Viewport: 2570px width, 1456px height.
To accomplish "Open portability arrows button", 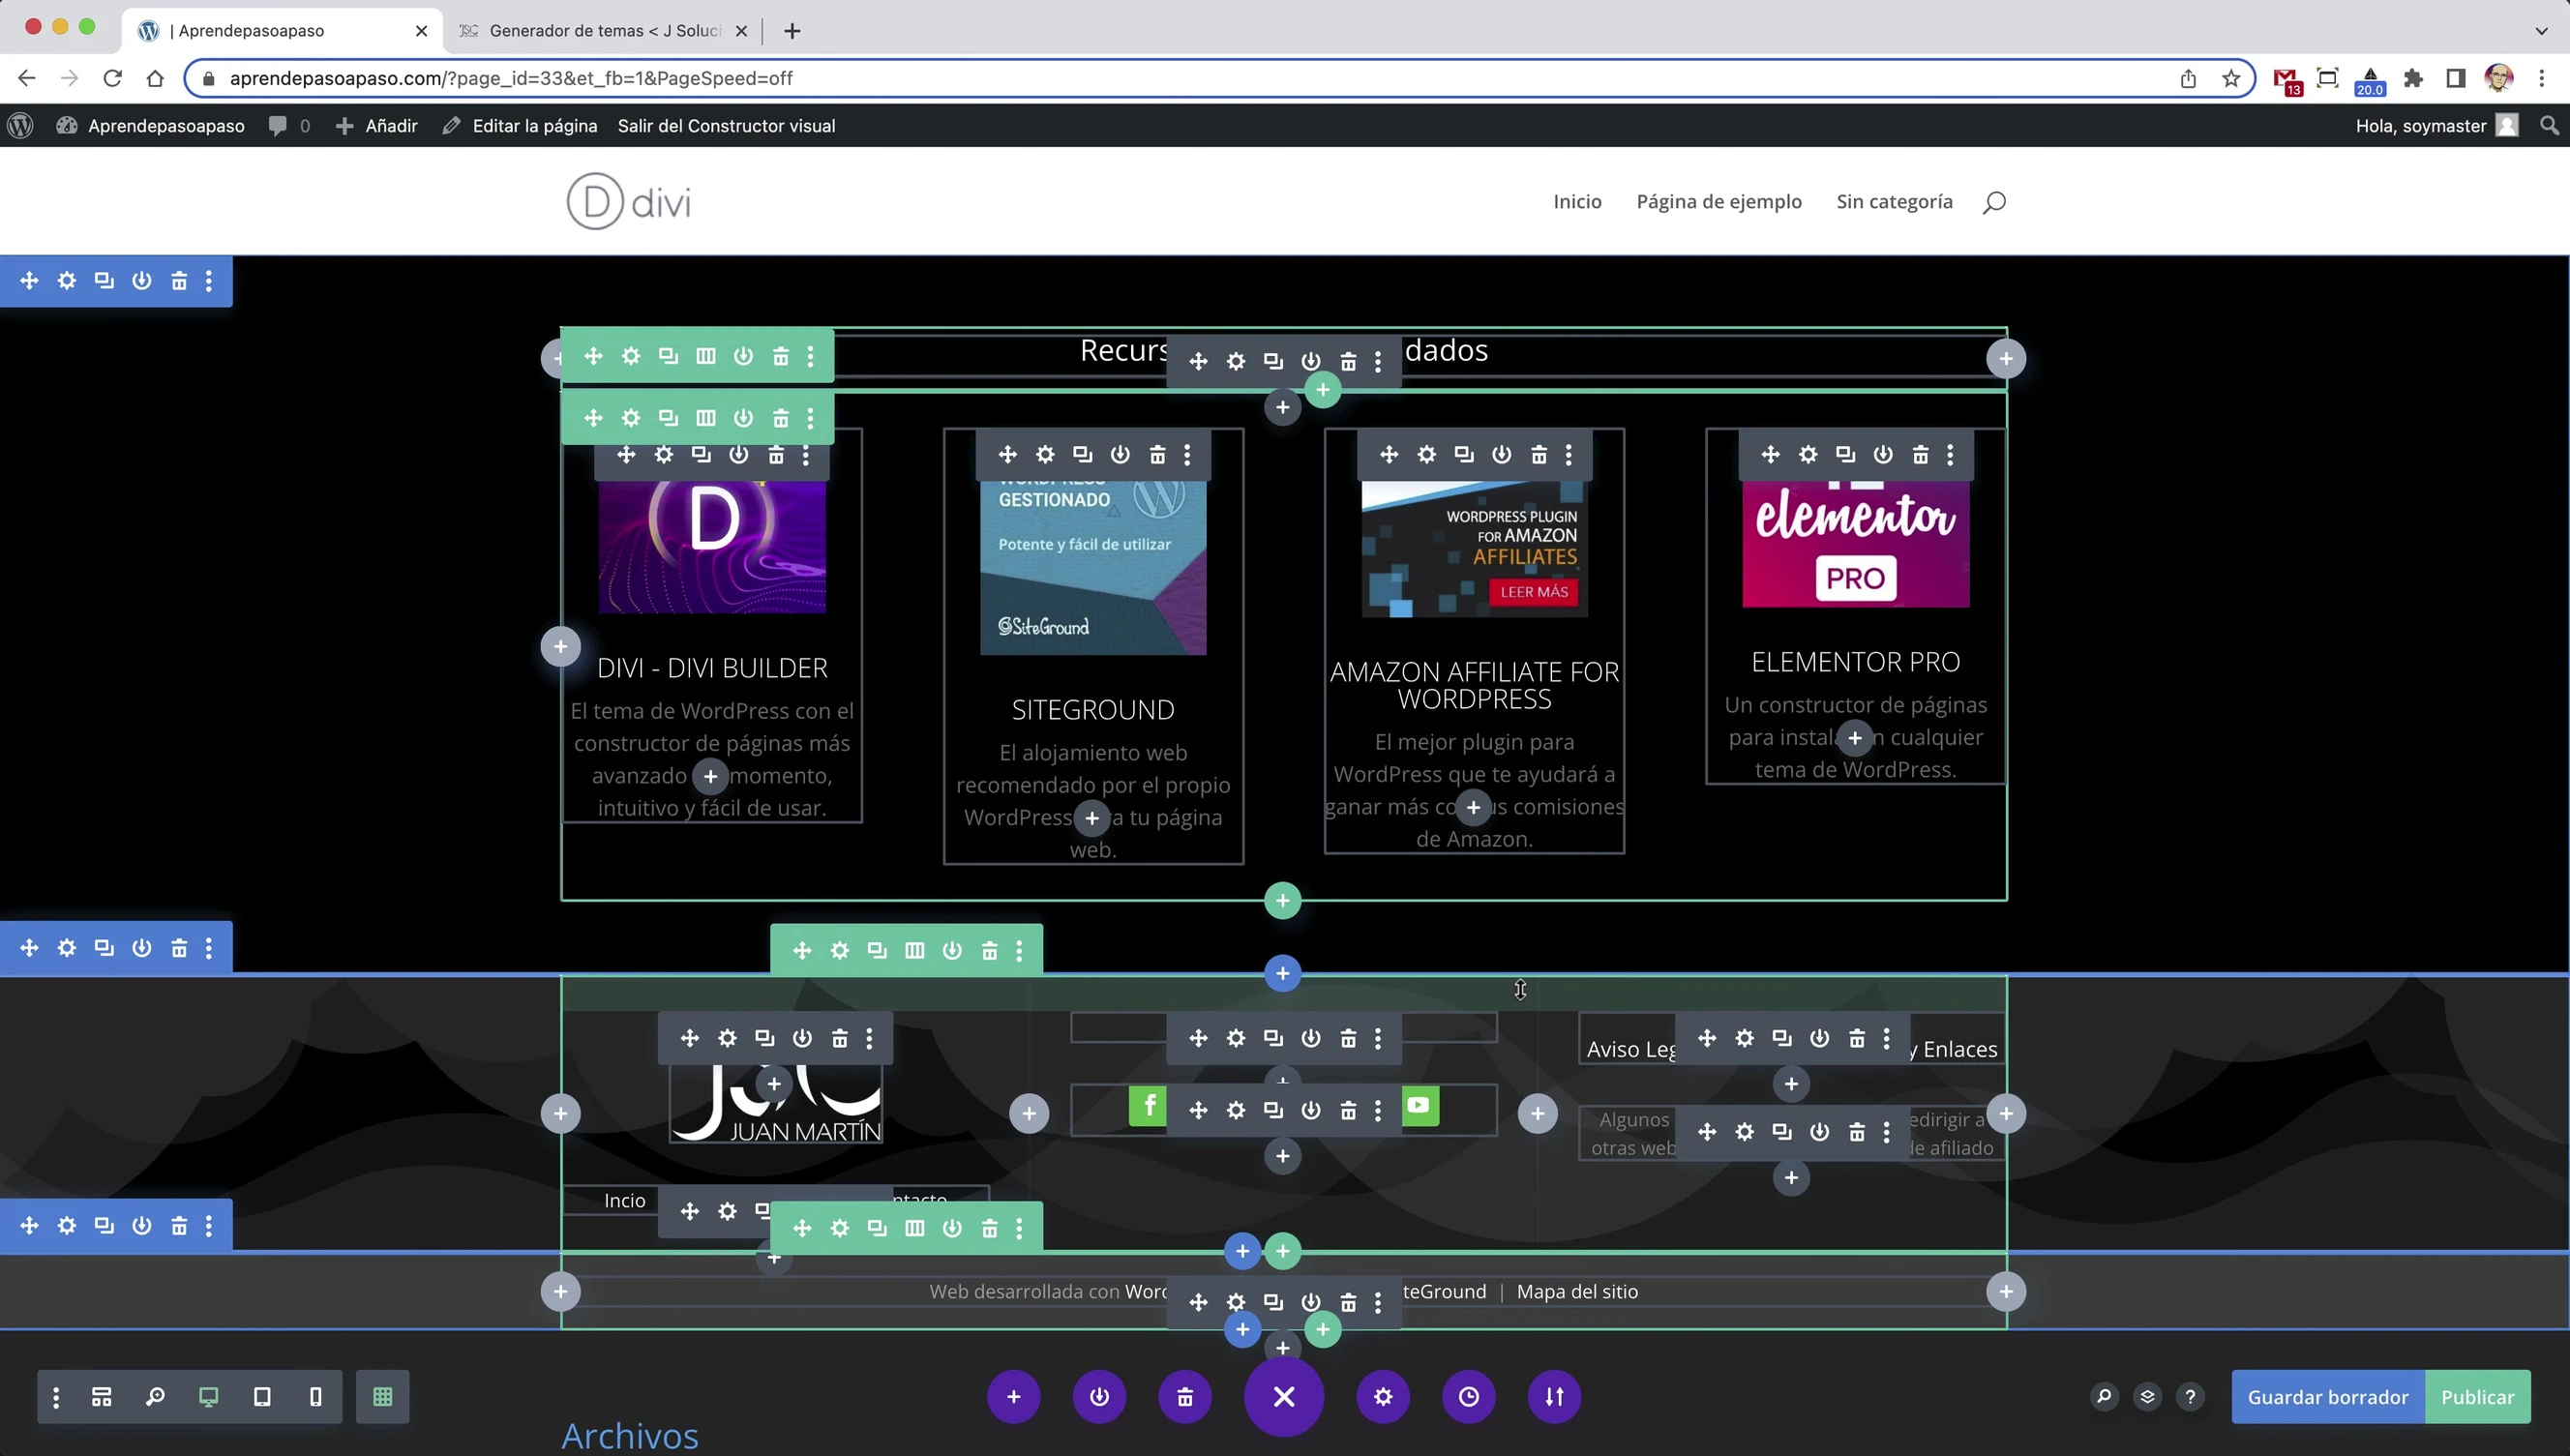I will click(1554, 1397).
